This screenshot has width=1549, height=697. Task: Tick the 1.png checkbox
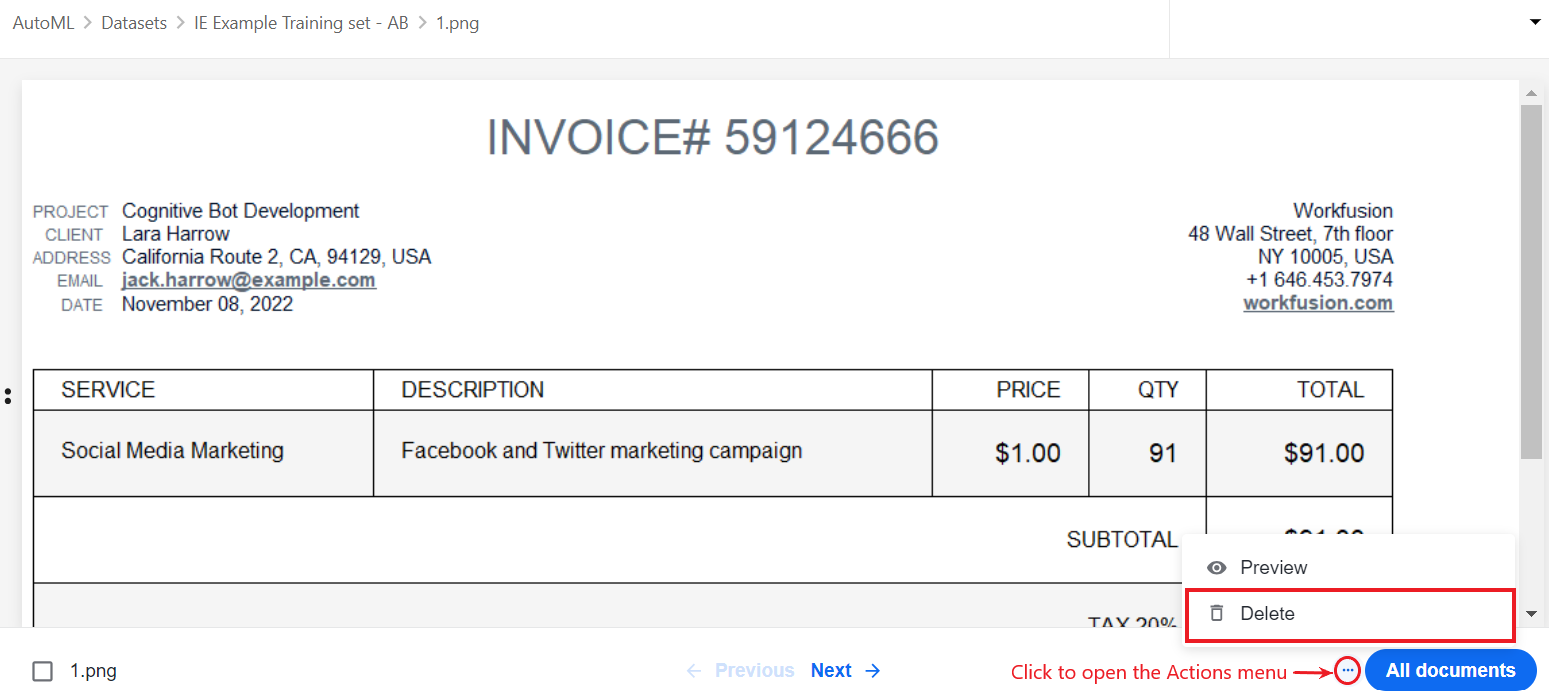point(42,671)
